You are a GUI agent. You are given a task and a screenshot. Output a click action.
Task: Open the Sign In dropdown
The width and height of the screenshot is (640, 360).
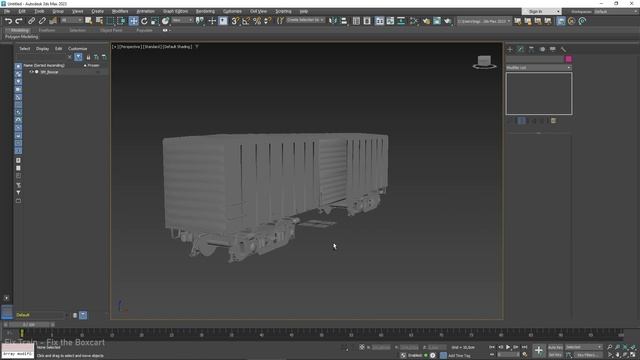542,11
